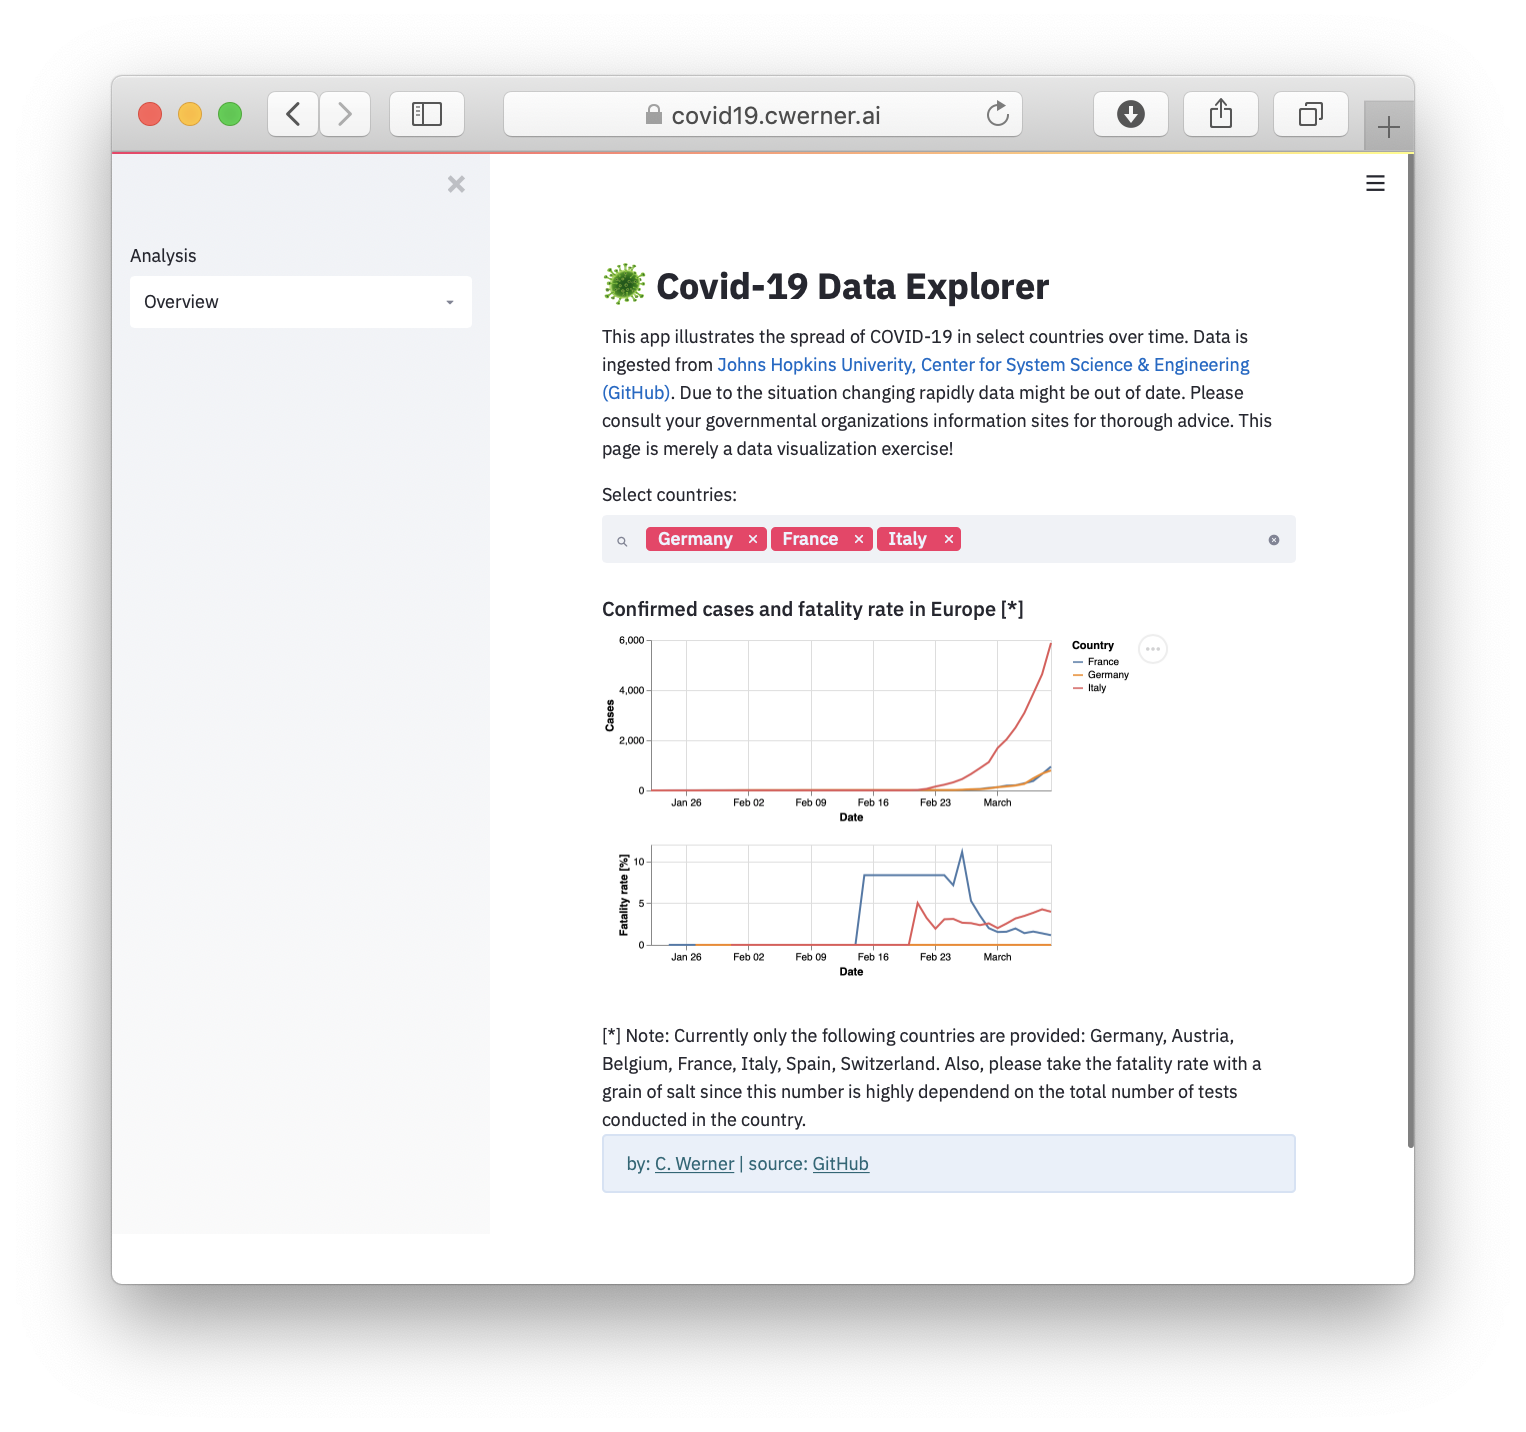Open a new Safari tab
Image resolution: width=1526 pixels, height=1432 pixels.
[1388, 127]
